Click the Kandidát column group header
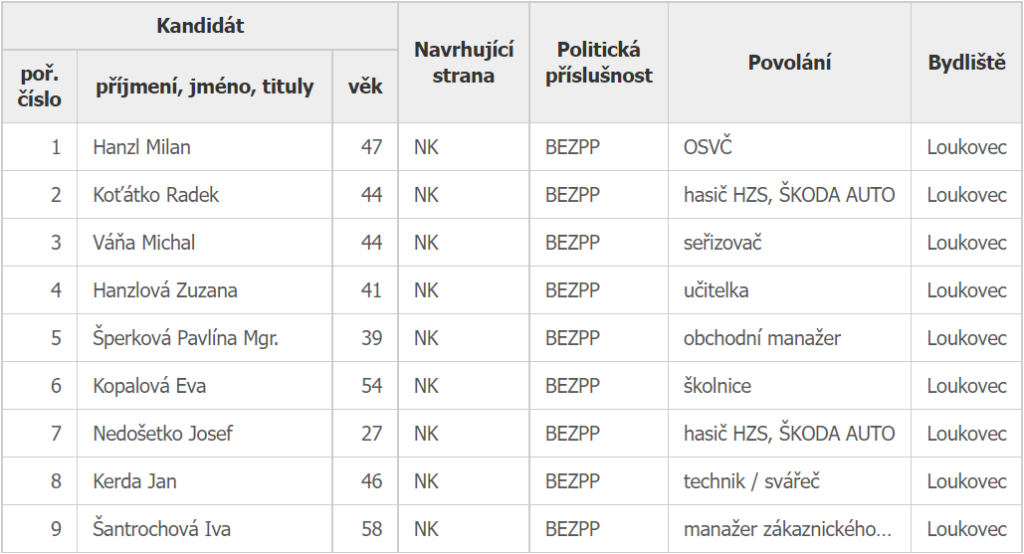This screenshot has width=1024, height=554. tap(200, 27)
